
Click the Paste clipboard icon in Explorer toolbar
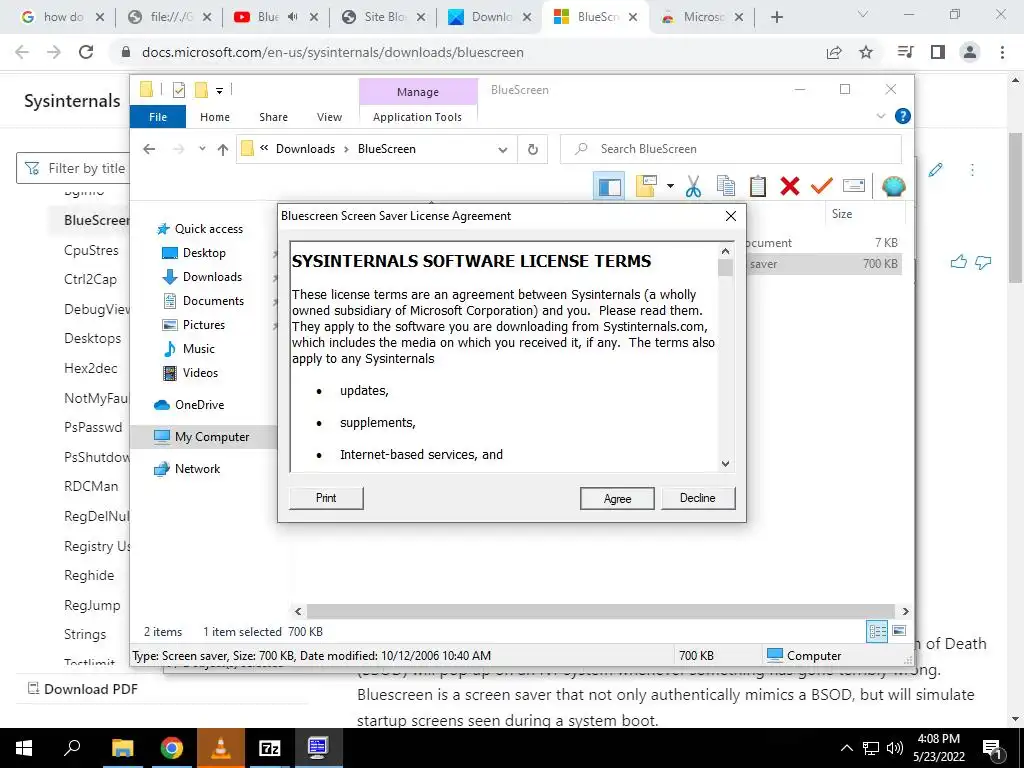click(x=758, y=187)
